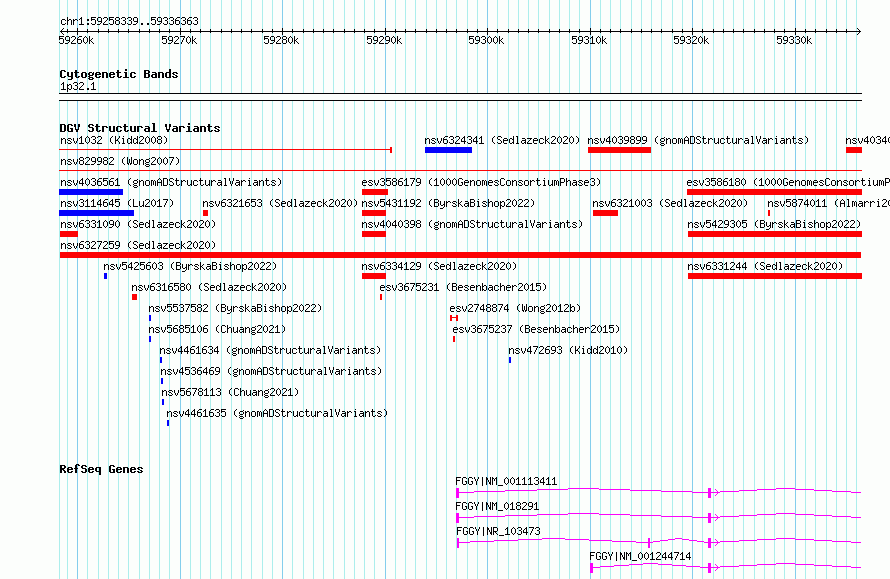Select the 59270k ruler position label
Screen dimensions: 890x579
[179, 40]
